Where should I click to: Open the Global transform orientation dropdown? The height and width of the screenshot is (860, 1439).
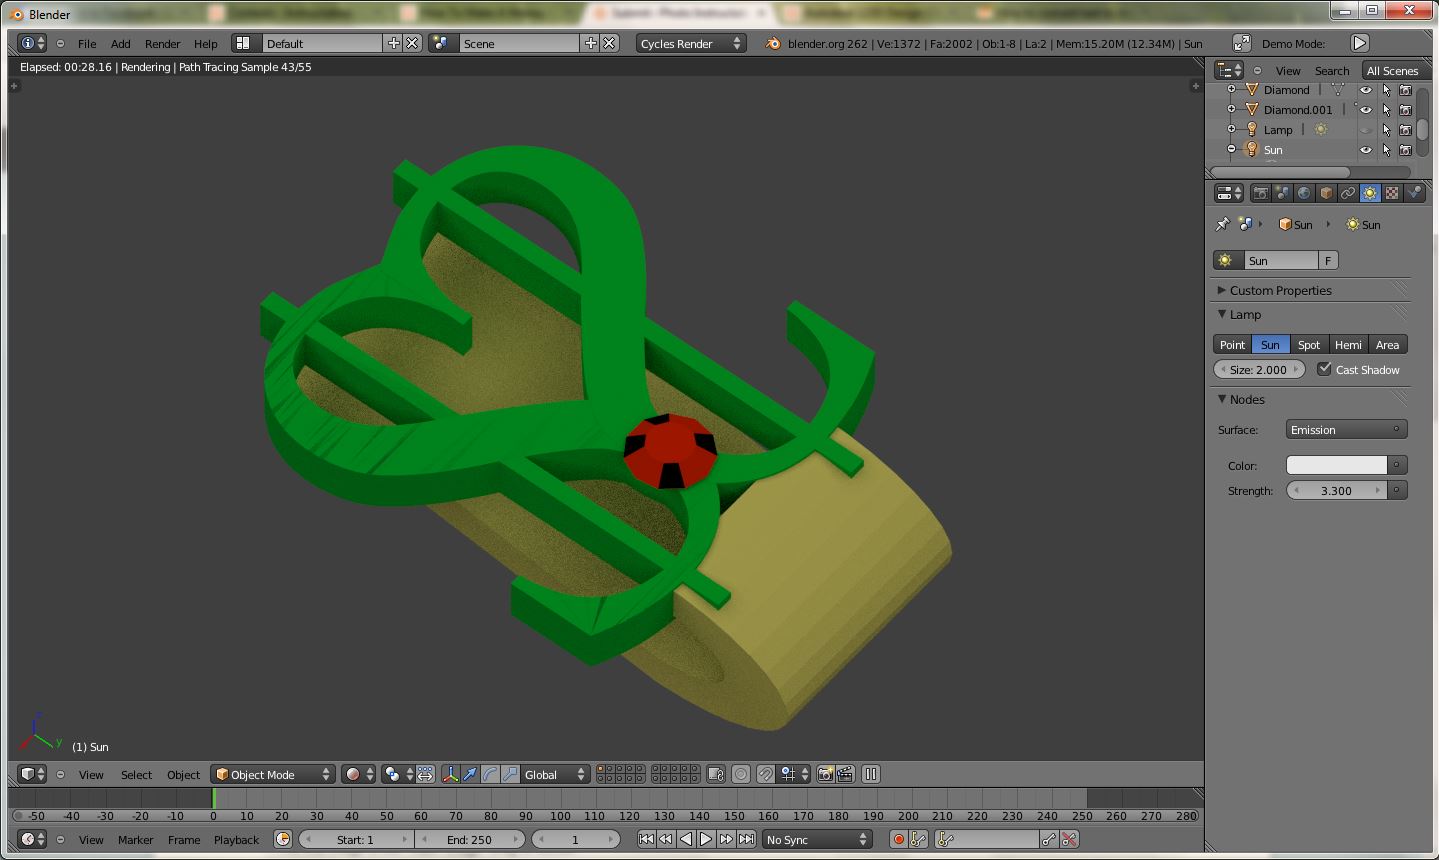(x=556, y=774)
